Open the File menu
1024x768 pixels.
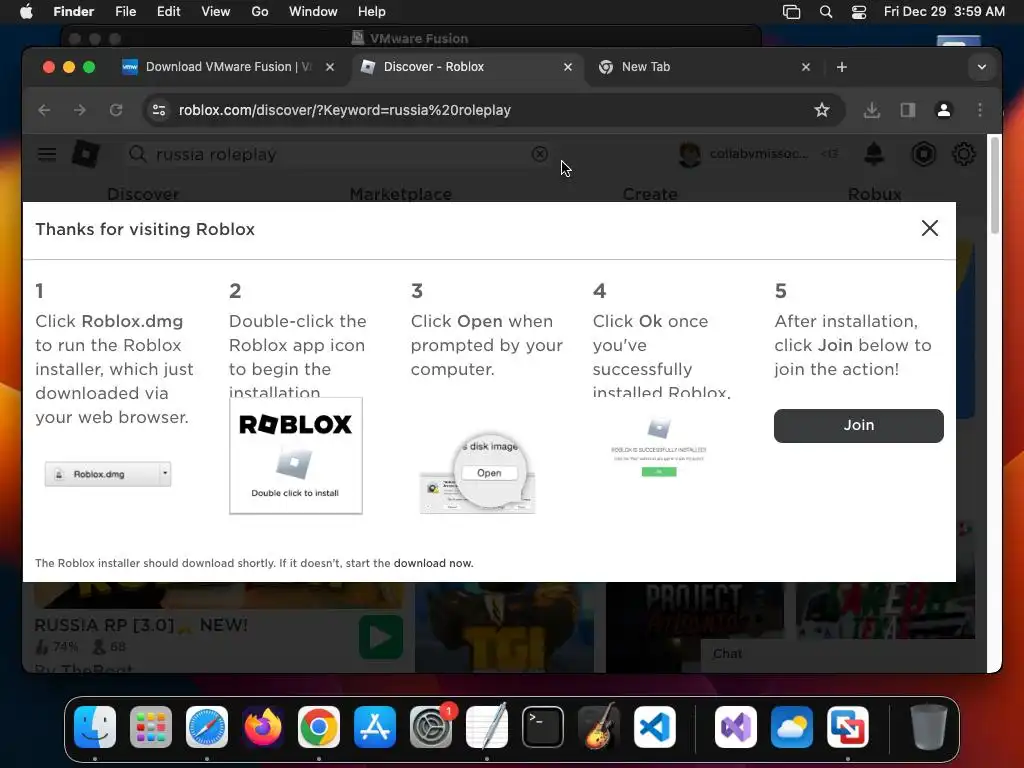pyautogui.click(x=125, y=12)
